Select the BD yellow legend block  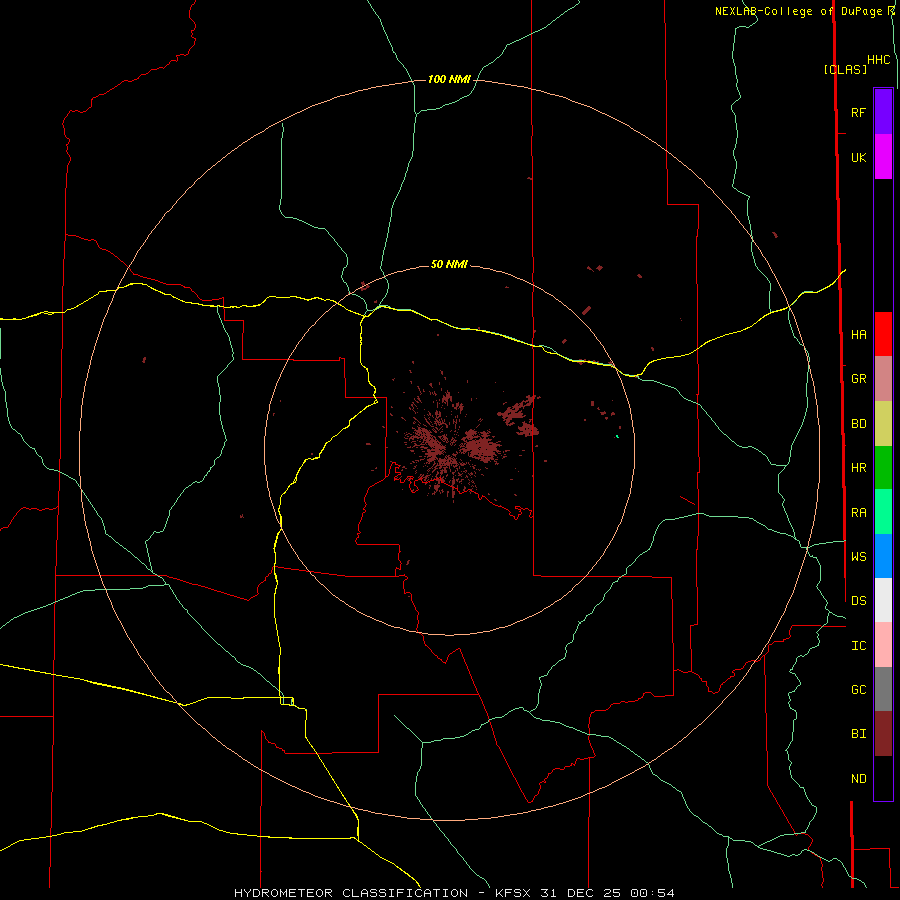[x=883, y=424]
